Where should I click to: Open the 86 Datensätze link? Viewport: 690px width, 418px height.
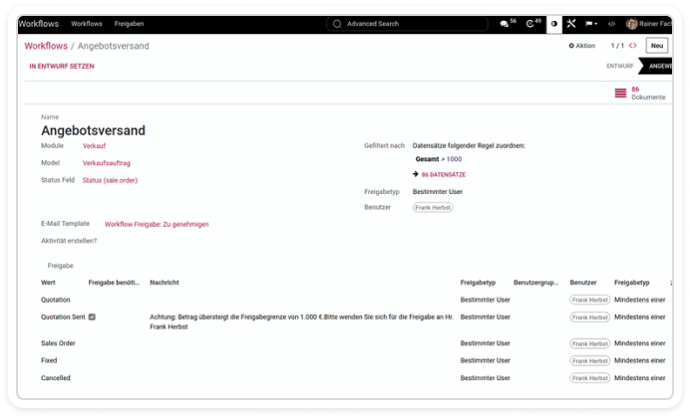pos(443,174)
